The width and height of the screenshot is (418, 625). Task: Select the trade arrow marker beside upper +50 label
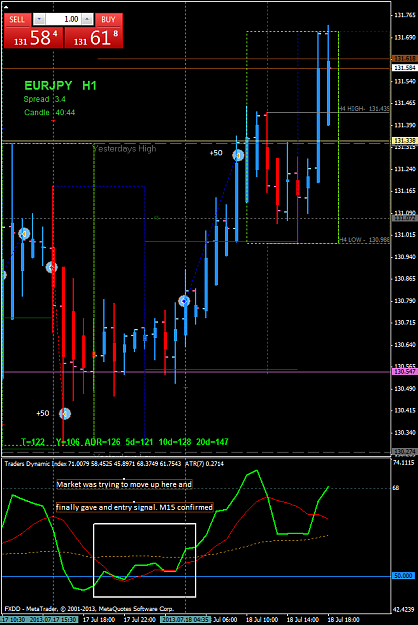coord(238,155)
